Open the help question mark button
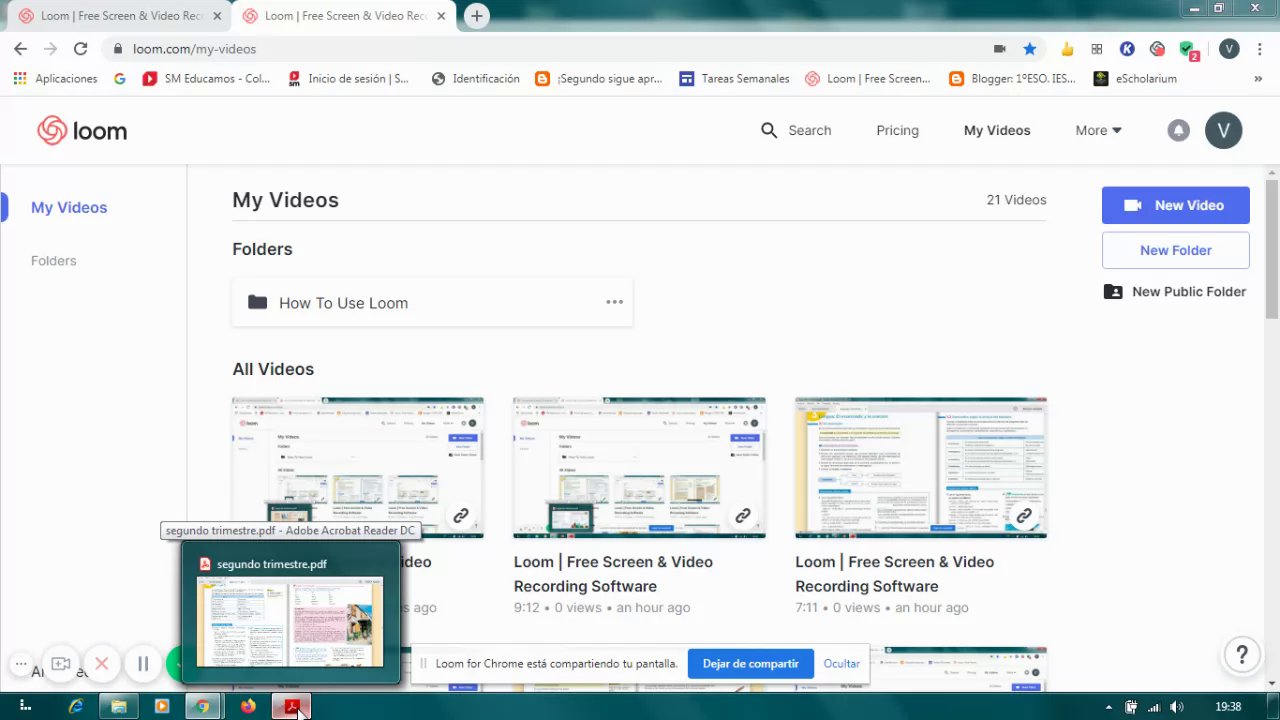 coord(1242,655)
